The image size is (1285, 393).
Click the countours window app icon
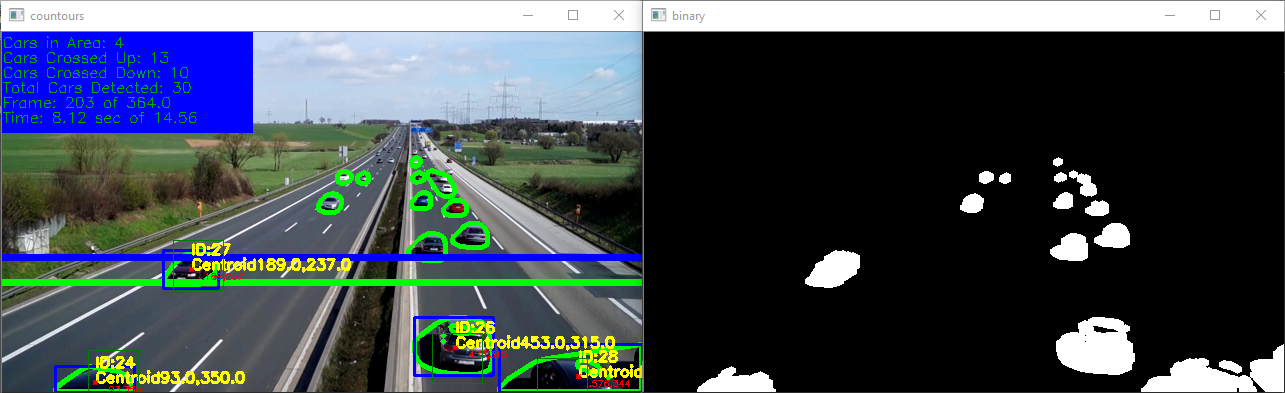point(16,16)
